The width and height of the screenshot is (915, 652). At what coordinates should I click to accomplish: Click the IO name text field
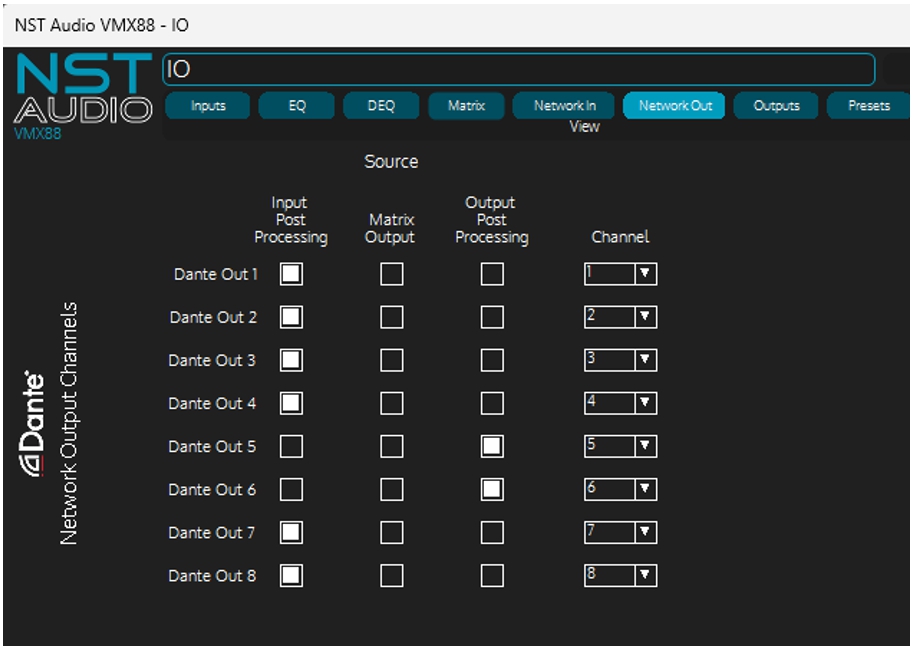coord(518,70)
